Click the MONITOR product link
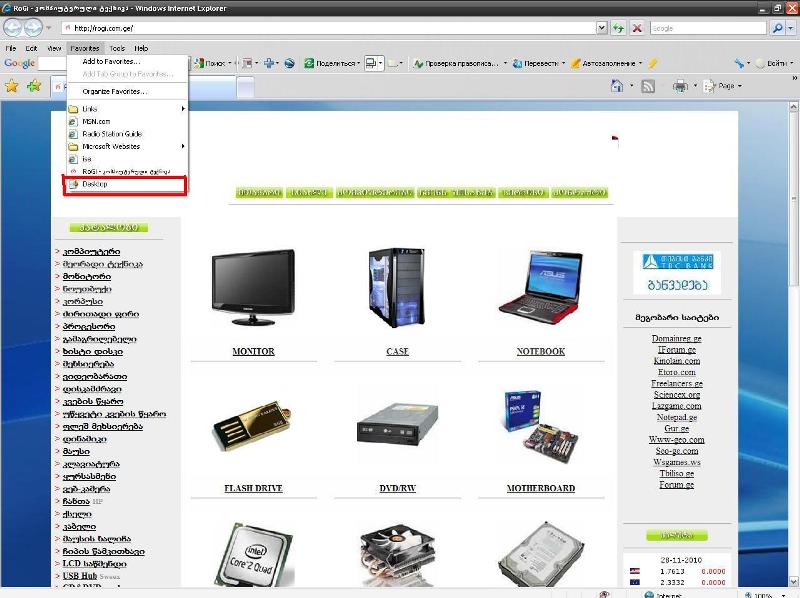The height and width of the screenshot is (598, 800). [x=253, y=352]
